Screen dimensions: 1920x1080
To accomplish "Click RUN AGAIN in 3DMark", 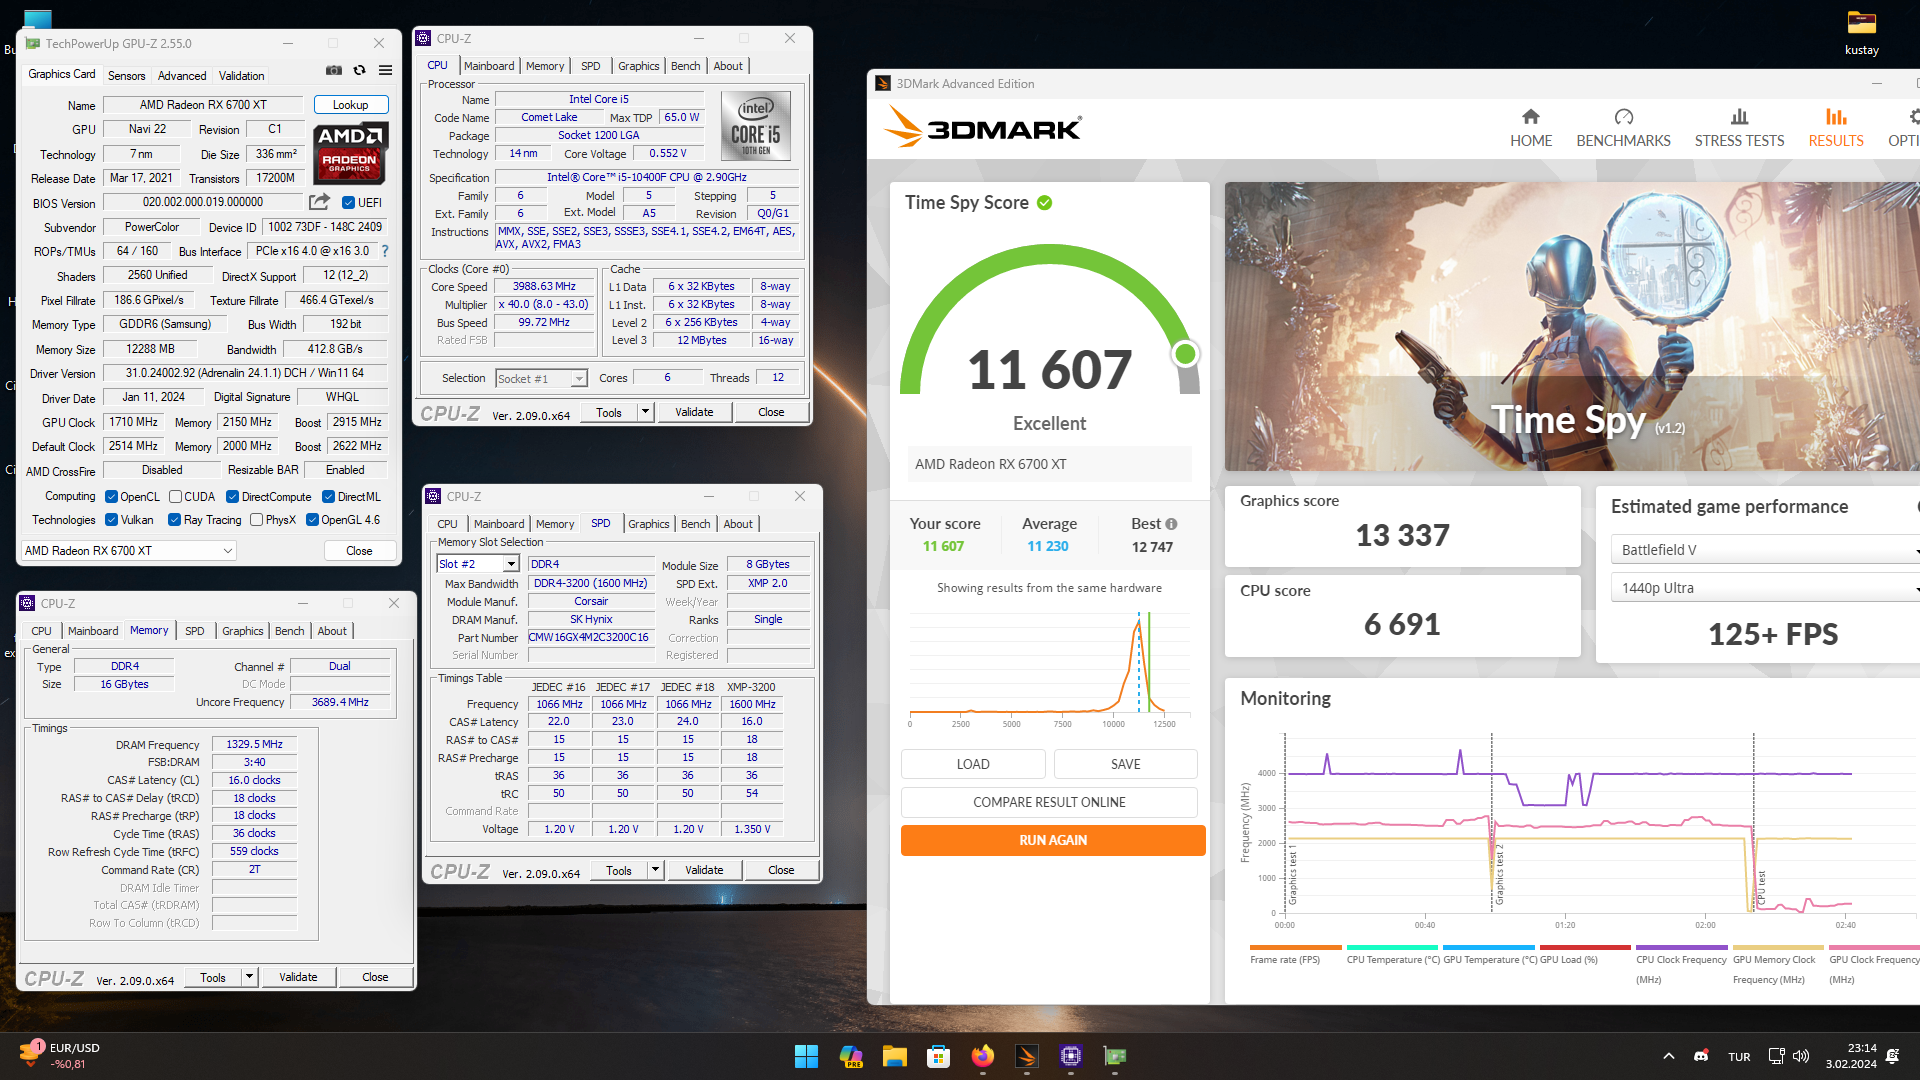I will click(x=1053, y=840).
